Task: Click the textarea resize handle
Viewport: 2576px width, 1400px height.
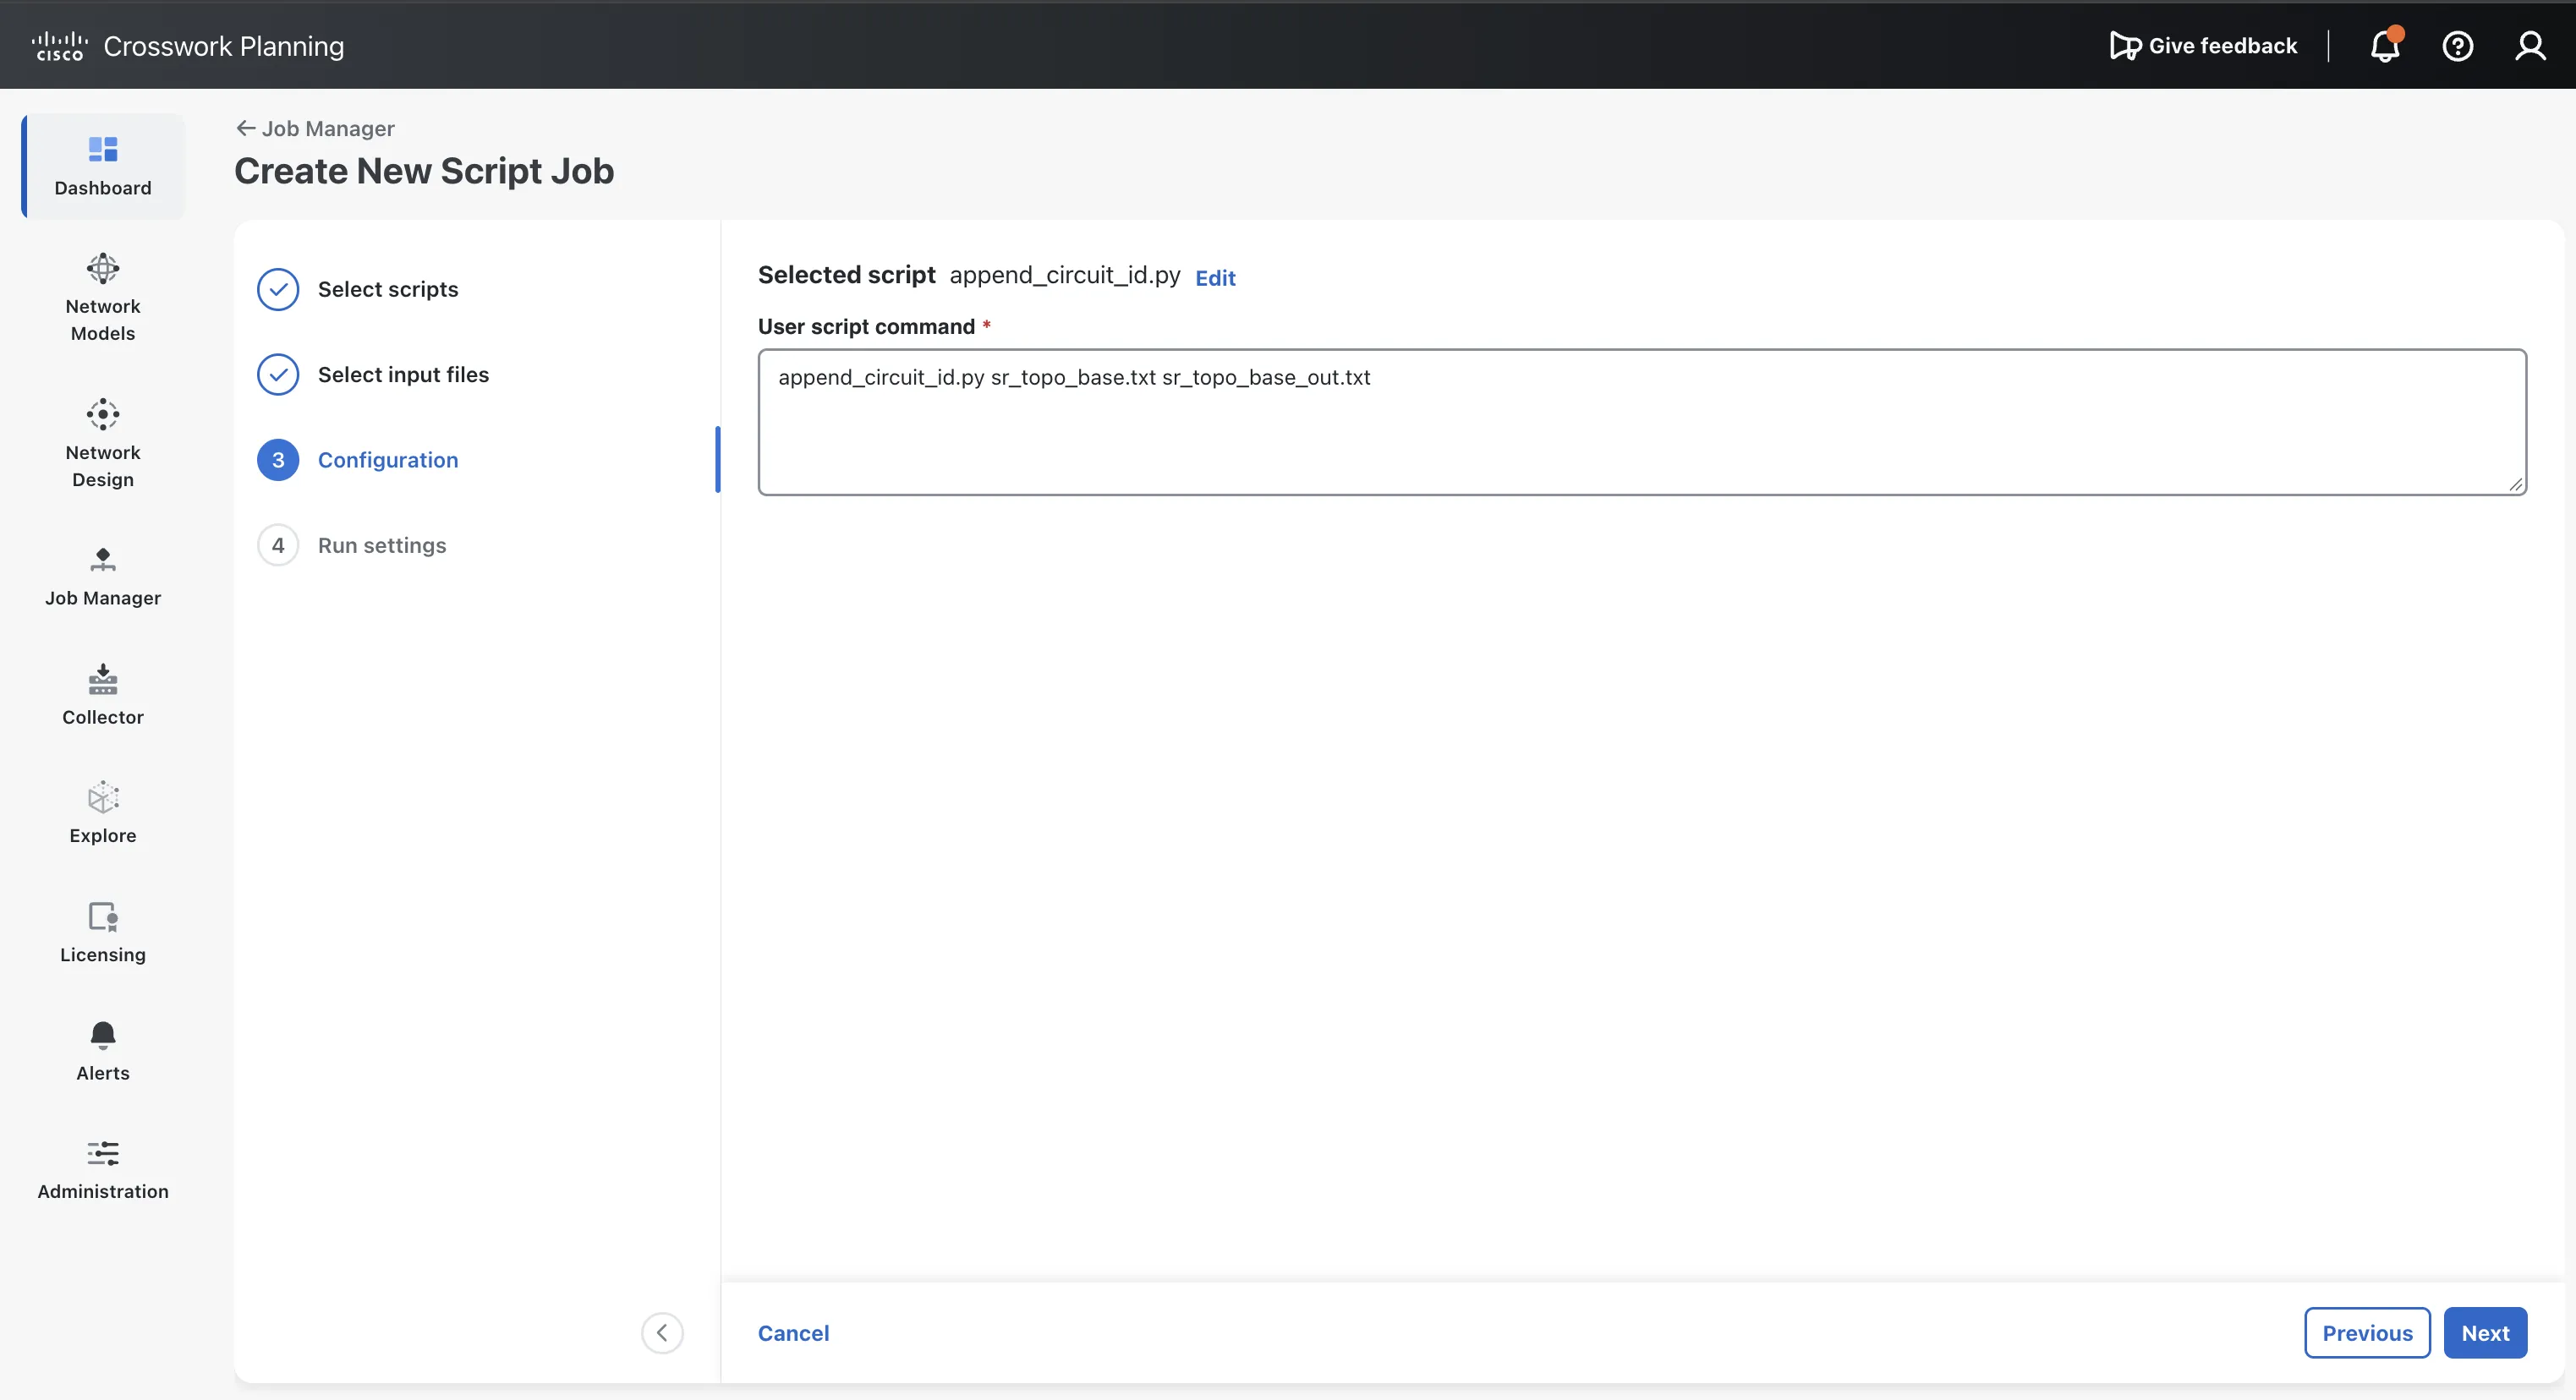Action: pos(2515,484)
